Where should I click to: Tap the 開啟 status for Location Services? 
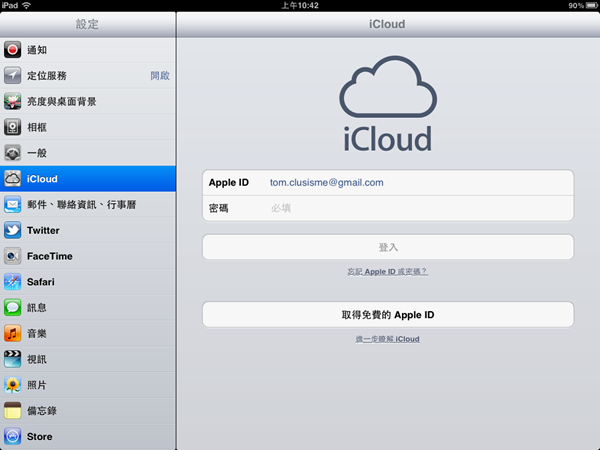(x=160, y=75)
